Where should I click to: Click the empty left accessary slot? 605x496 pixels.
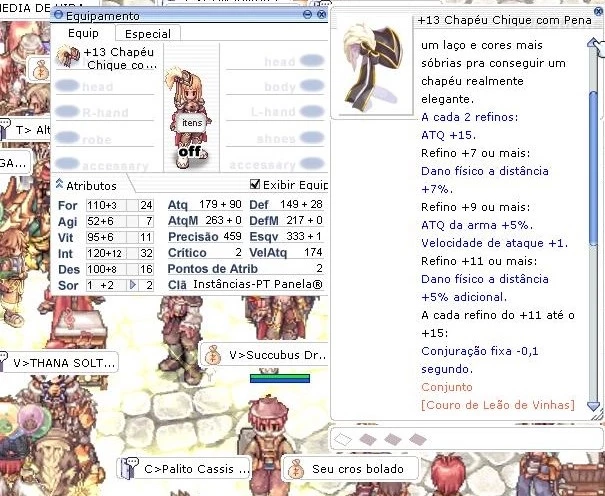click(x=105, y=165)
